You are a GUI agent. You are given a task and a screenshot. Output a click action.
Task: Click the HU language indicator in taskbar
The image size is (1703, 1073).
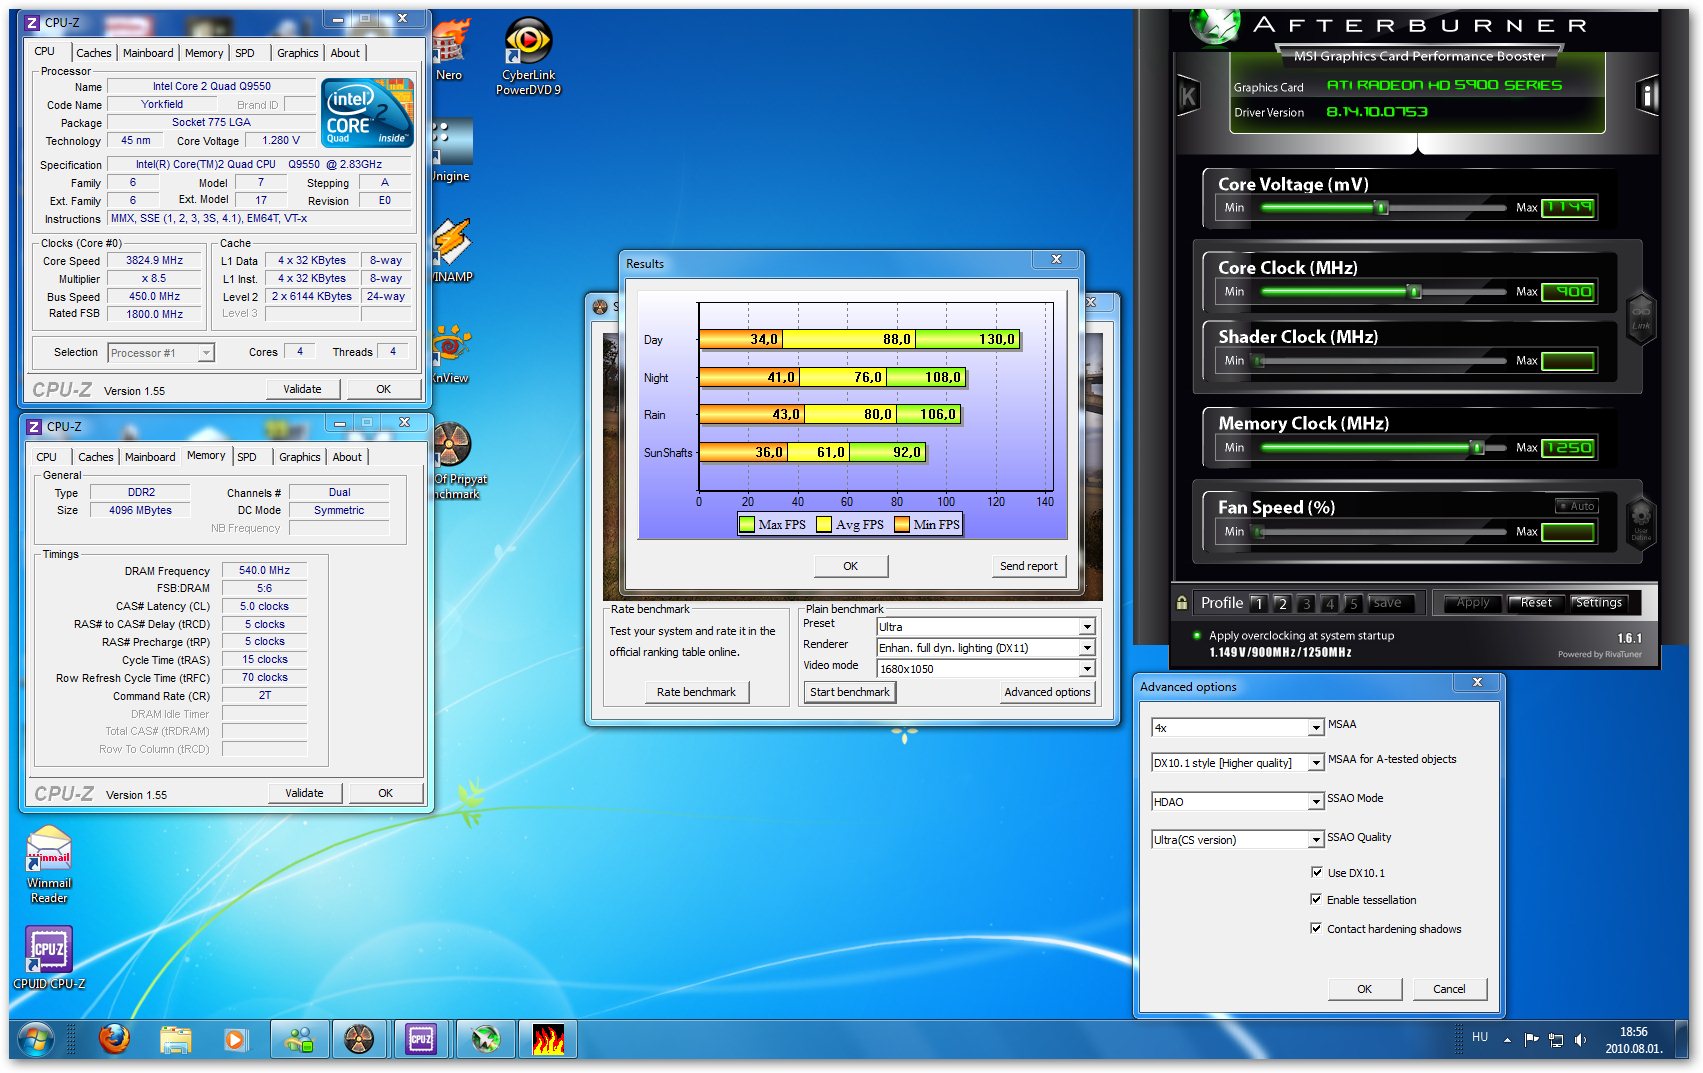[1480, 1037]
